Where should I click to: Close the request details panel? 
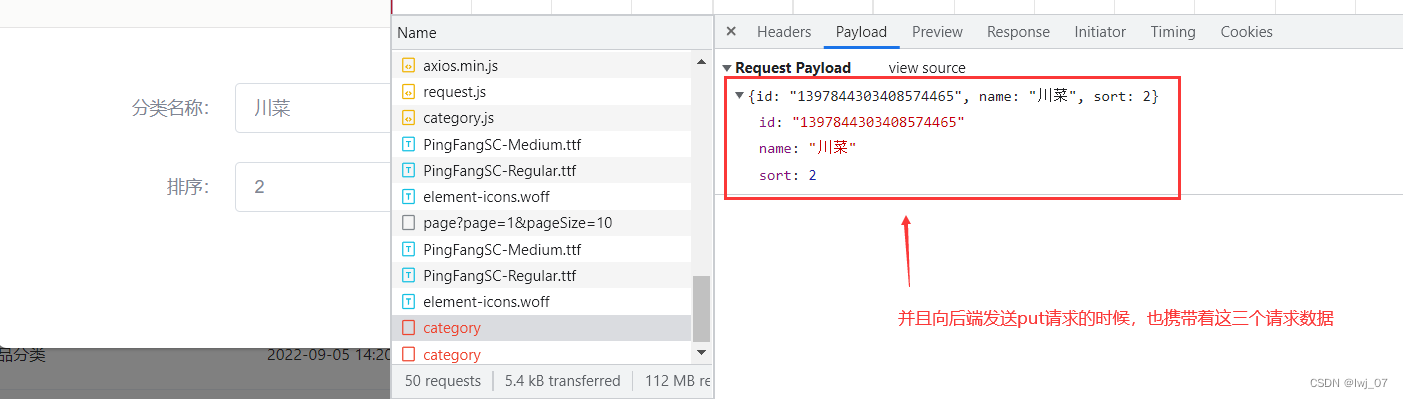[x=731, y=31]
